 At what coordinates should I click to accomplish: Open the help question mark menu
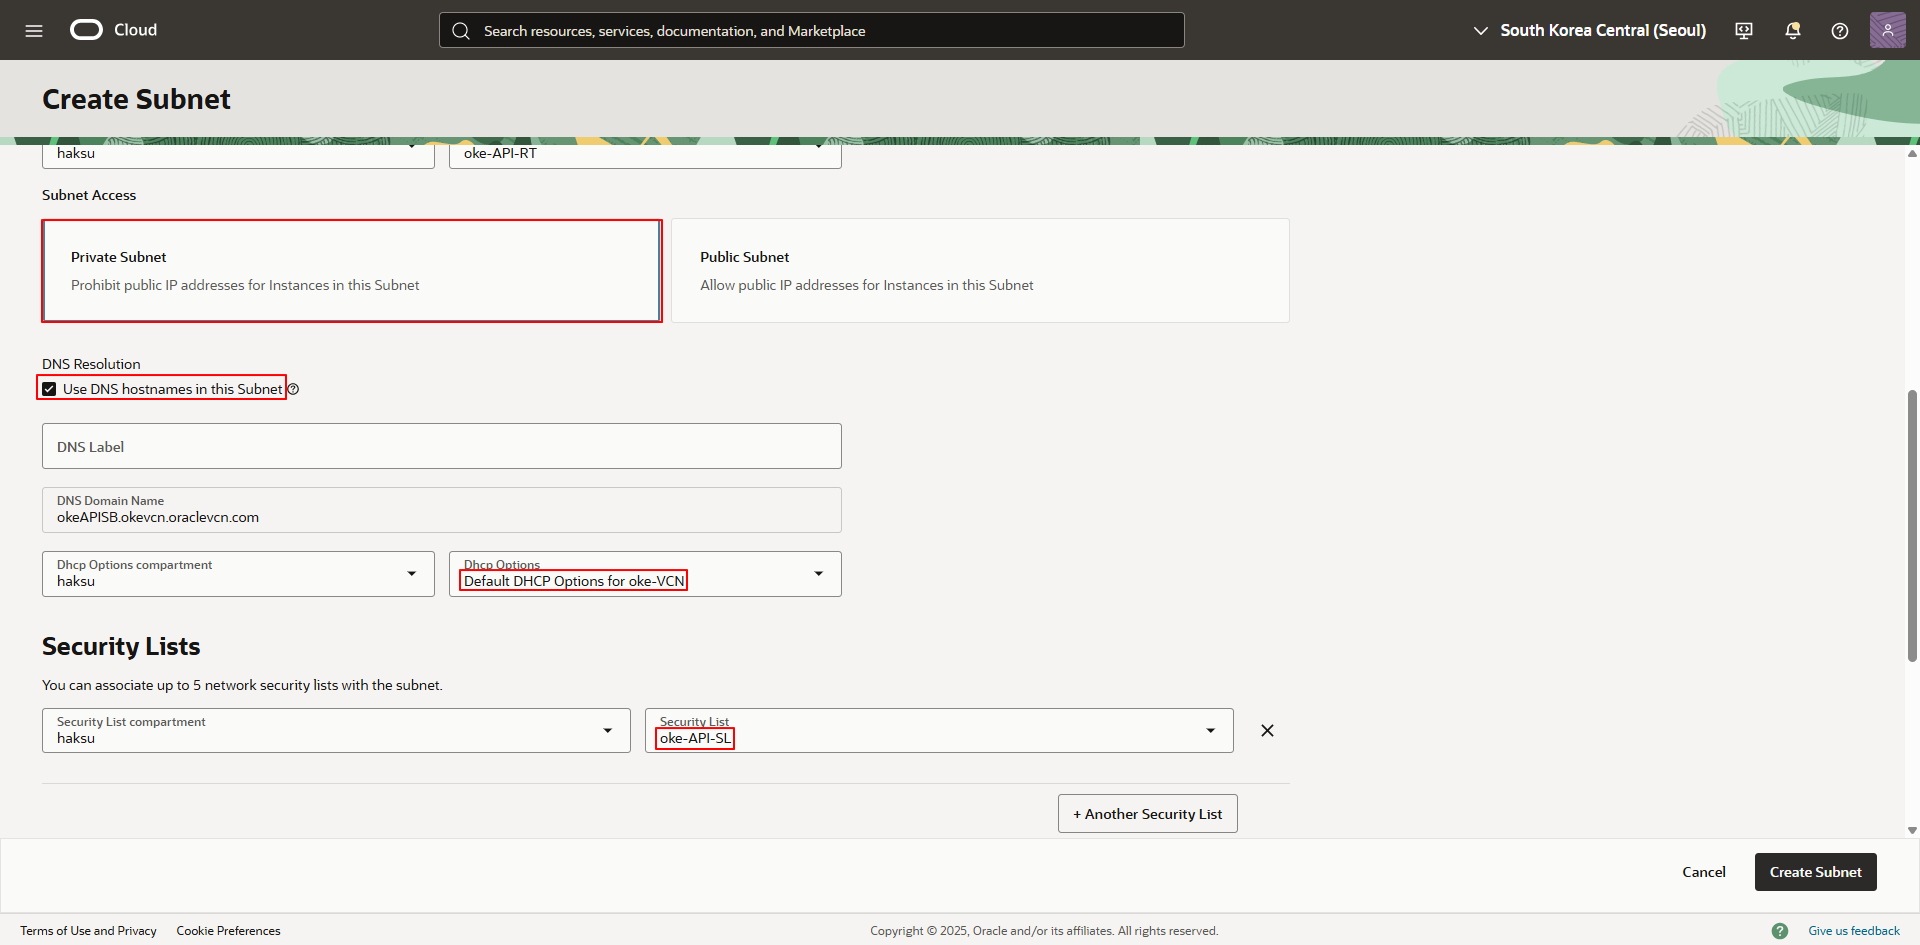pos(1839,31)
